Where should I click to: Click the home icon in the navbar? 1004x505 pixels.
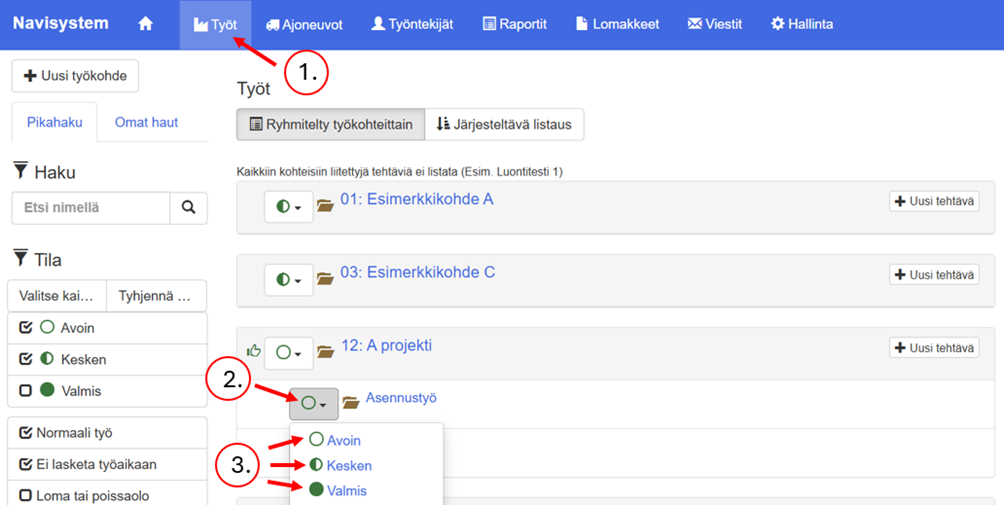point(145,24)
